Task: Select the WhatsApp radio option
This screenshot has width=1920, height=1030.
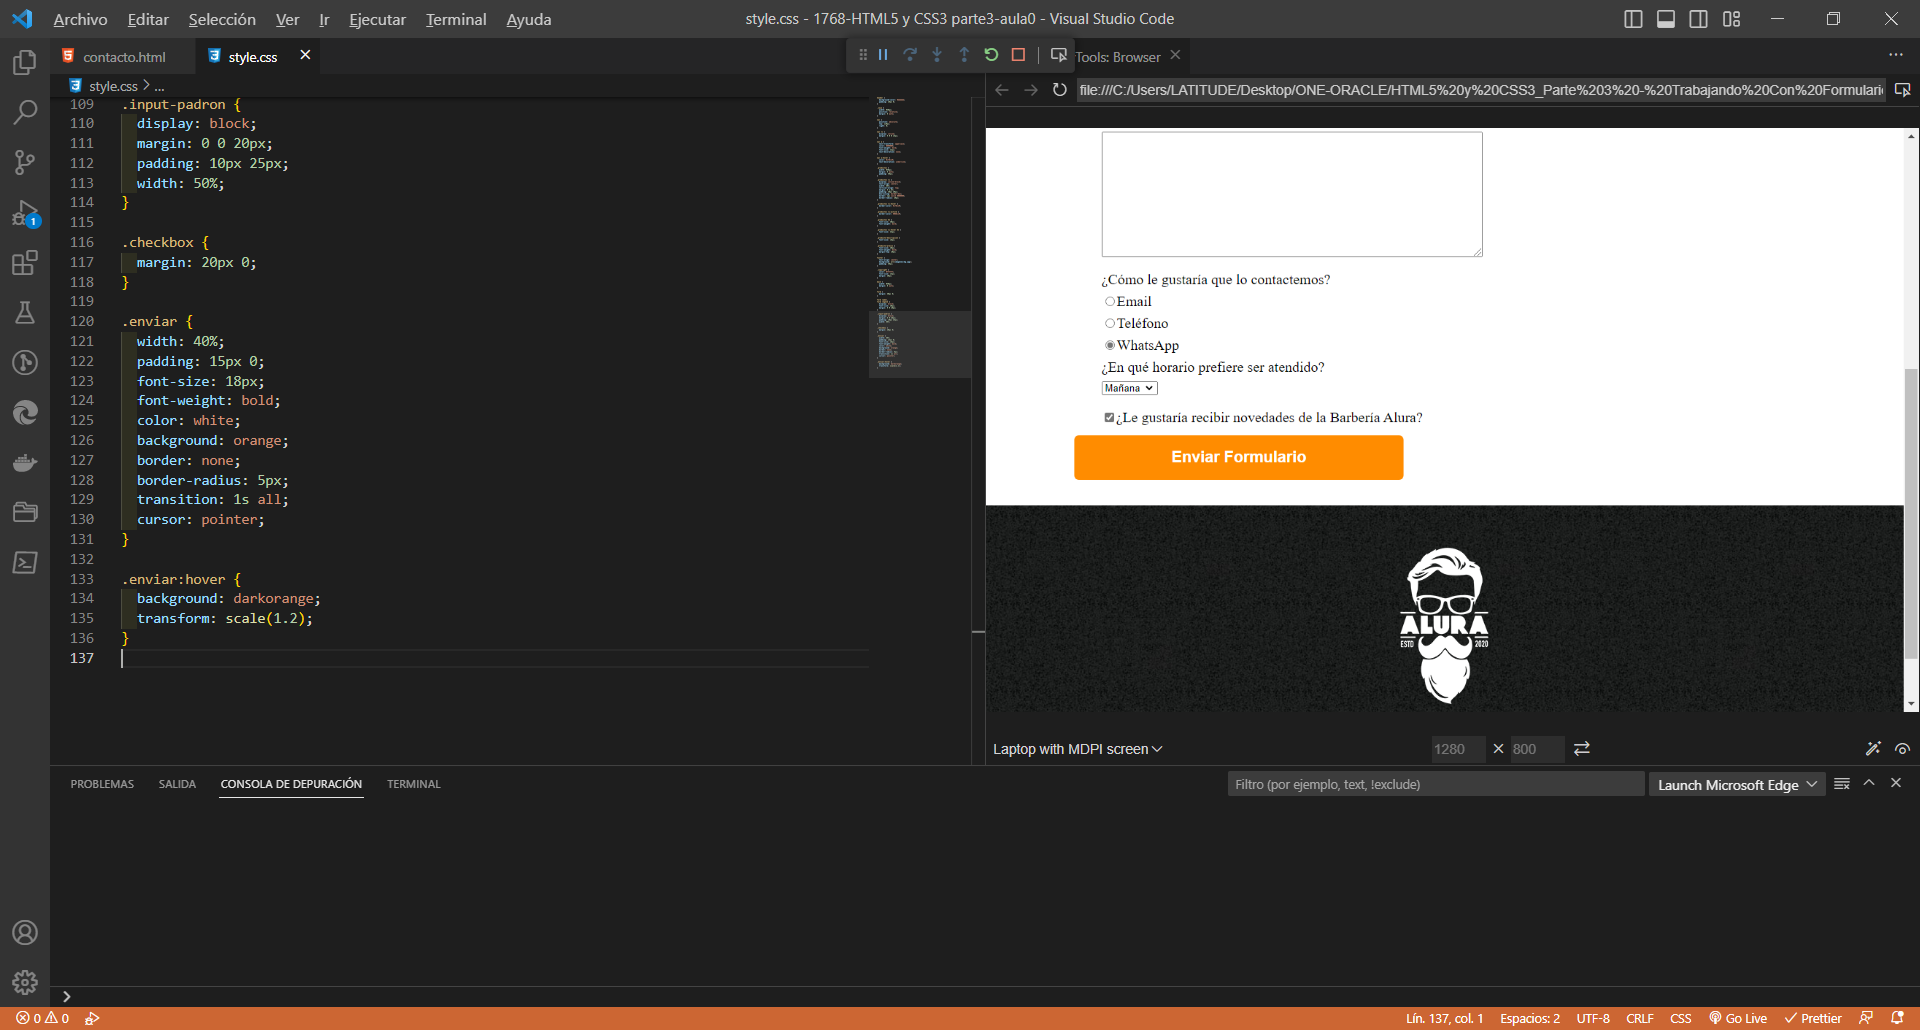Action: (x=1110, y=346)
